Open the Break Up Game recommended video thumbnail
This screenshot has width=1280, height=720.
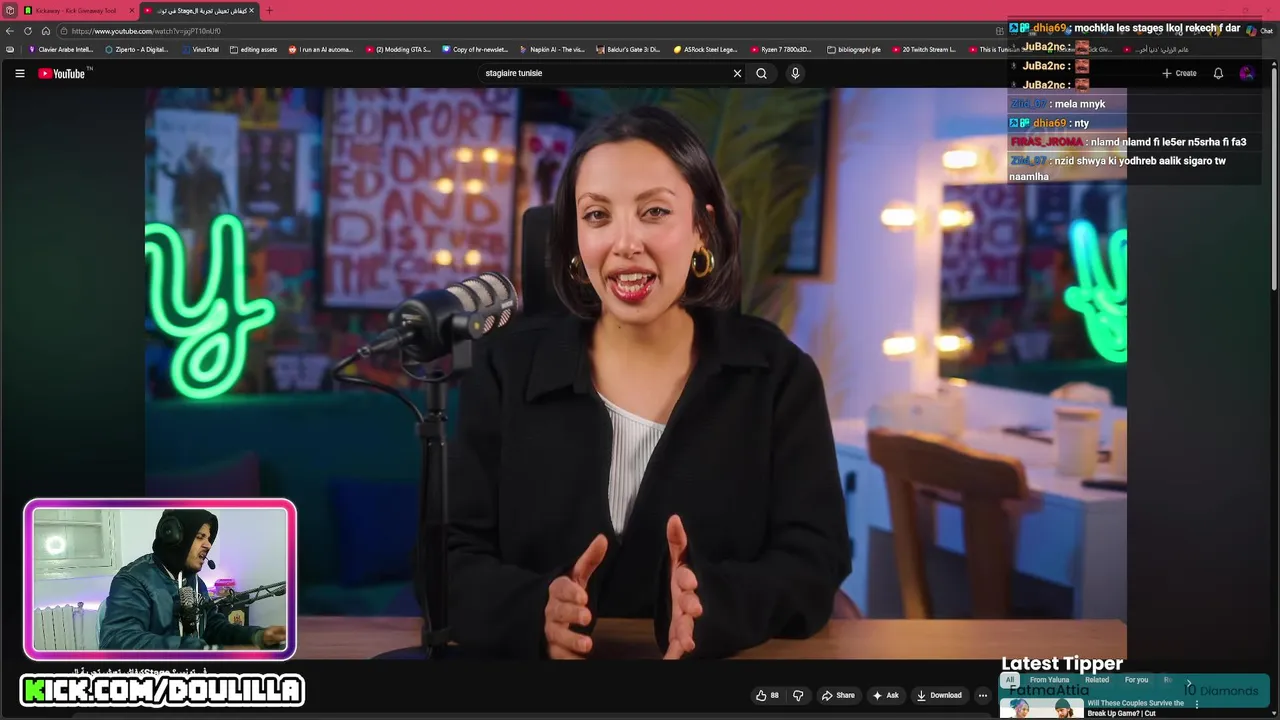tap(1041, 708)
